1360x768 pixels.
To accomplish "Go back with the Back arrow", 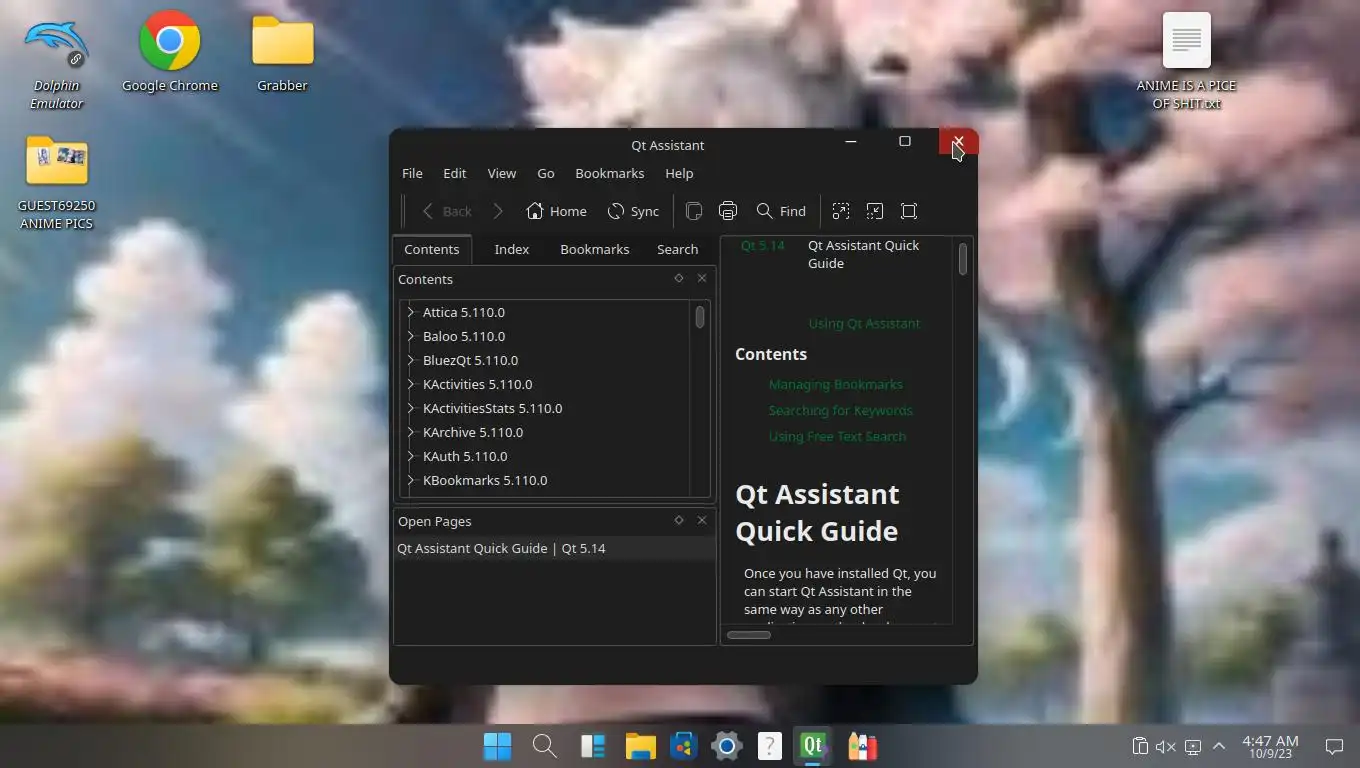I will click(x=446, y=211).
